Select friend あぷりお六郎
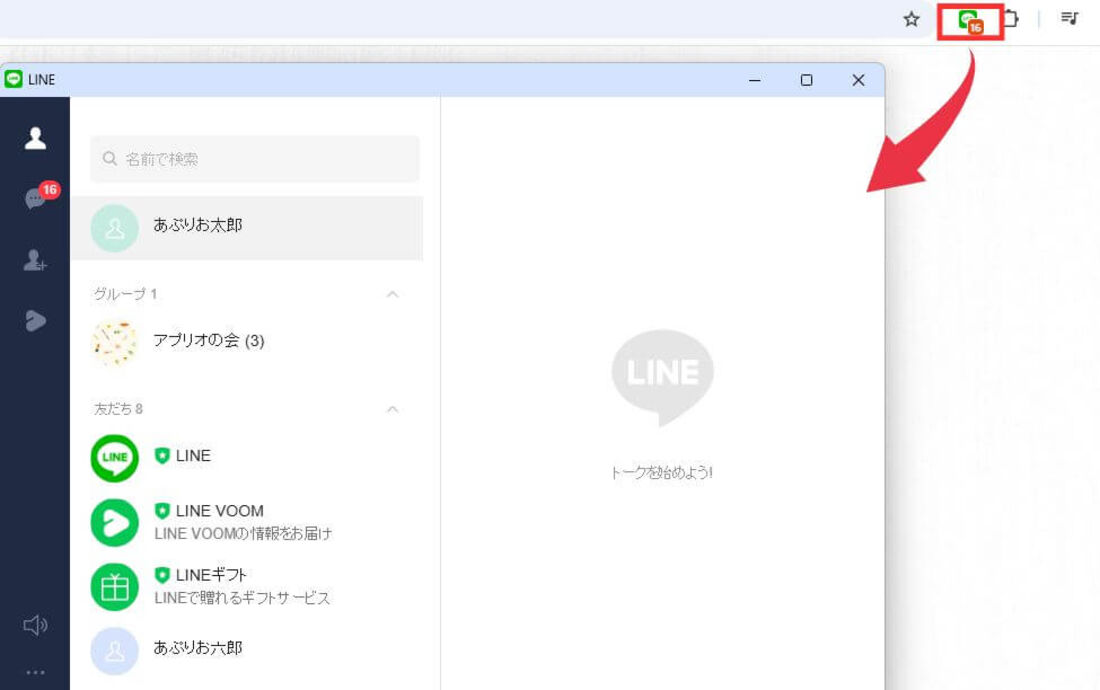1100x690 pixels. tap(247, 651)
